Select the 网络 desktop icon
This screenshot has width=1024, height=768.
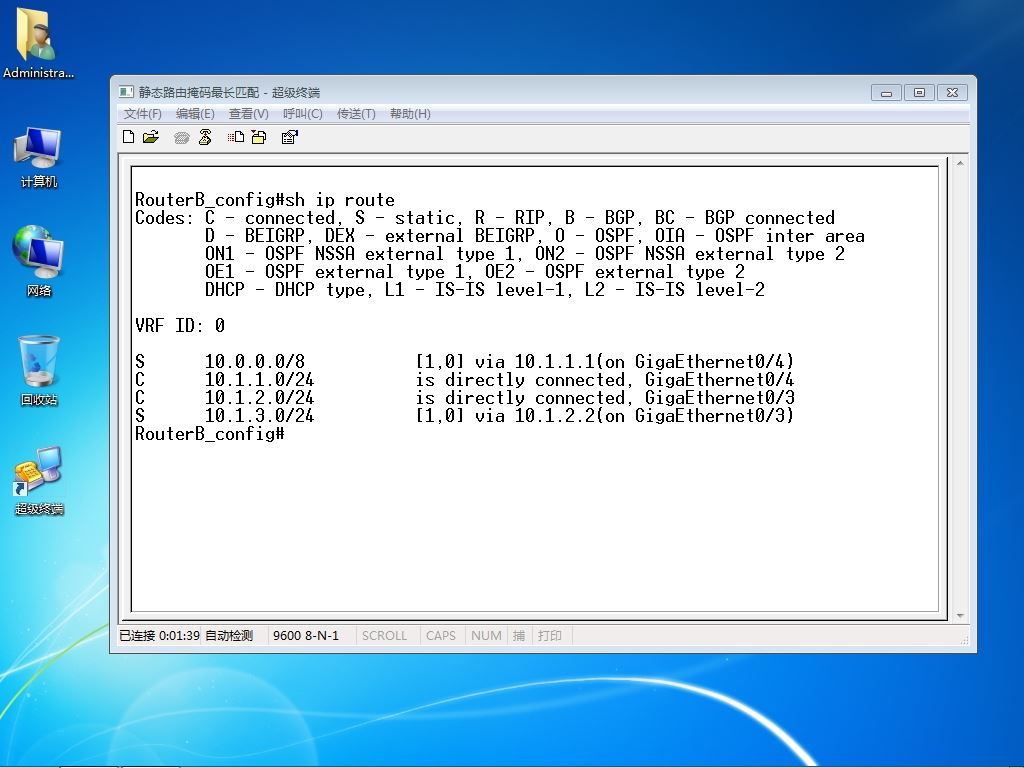point(39,261)
